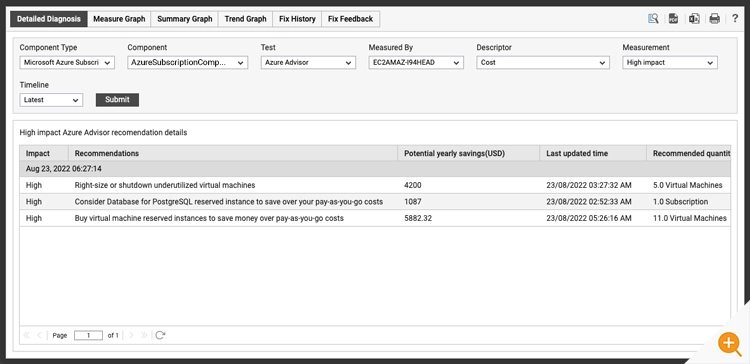Click the orange zoom-in magnifier icon

pos(729,343)
